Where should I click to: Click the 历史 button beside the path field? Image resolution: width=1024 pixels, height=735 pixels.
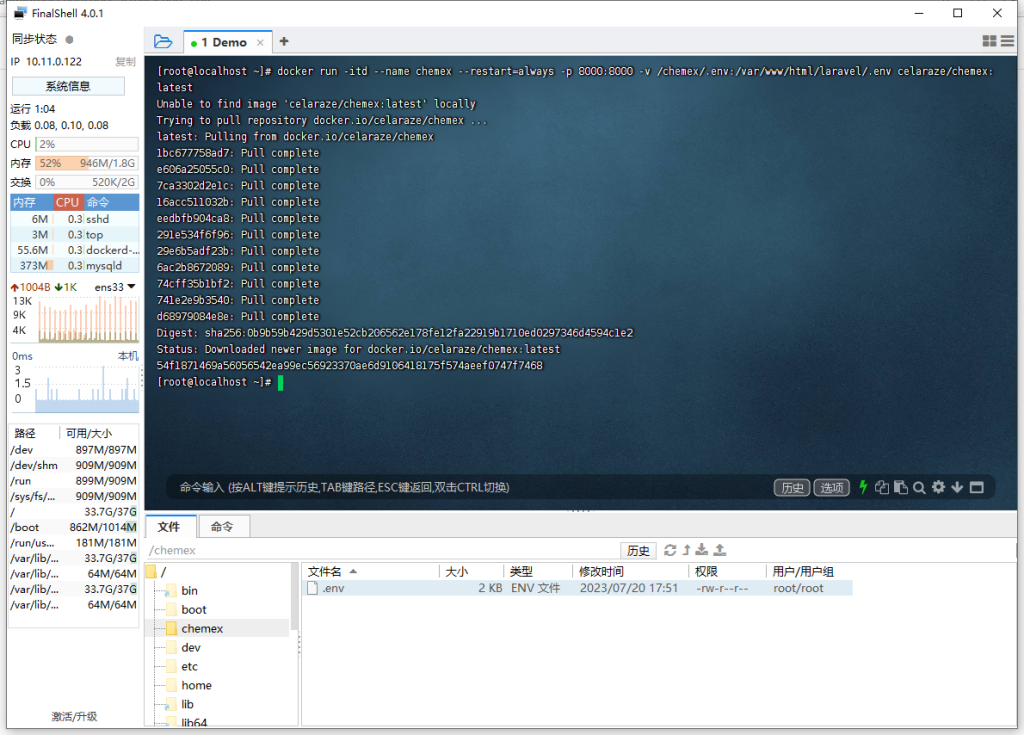(x=638, y=550)
